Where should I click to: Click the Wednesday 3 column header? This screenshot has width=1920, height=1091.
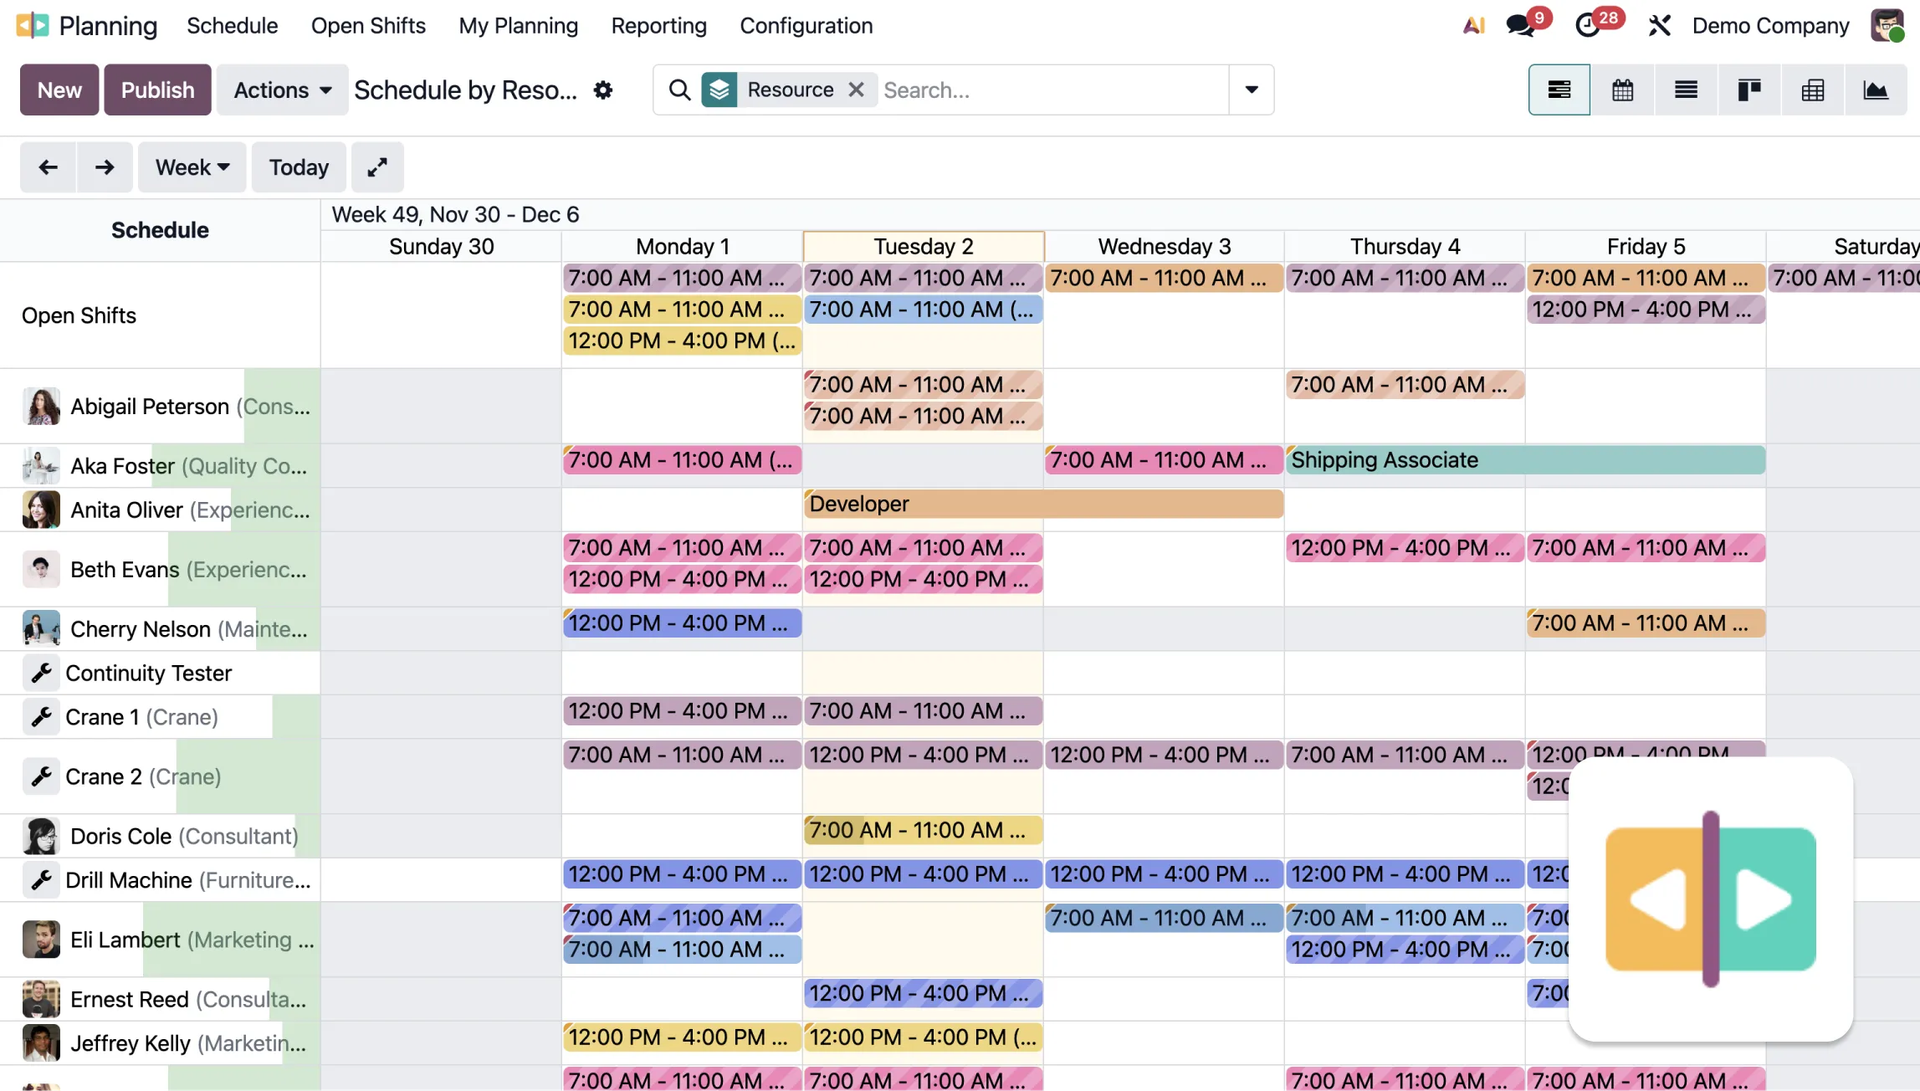pyautogui.click(x=1164, y=246)
